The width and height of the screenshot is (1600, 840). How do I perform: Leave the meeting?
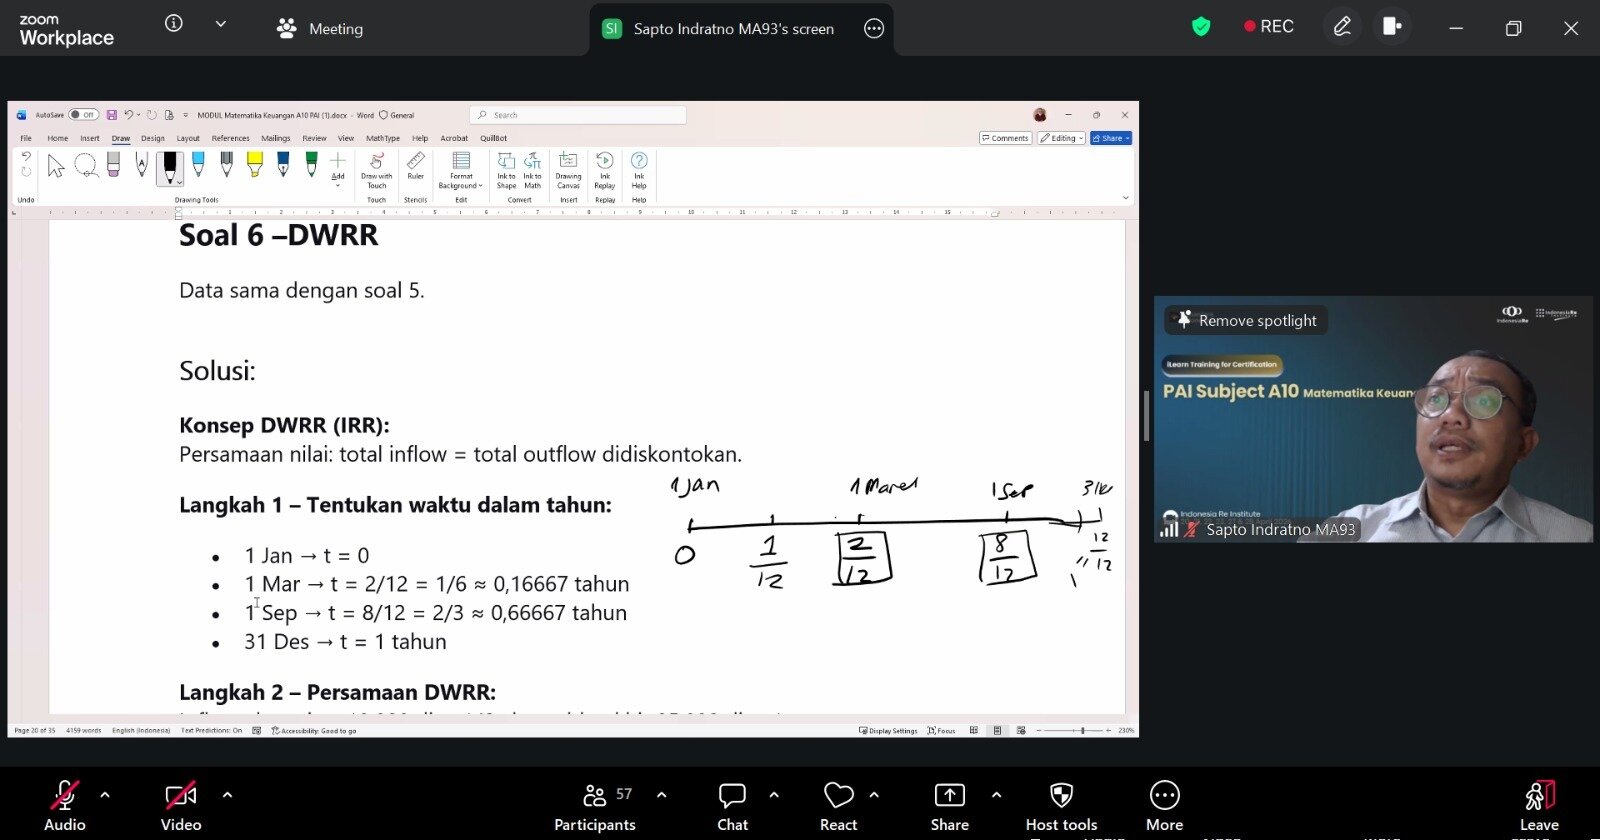1539,805
